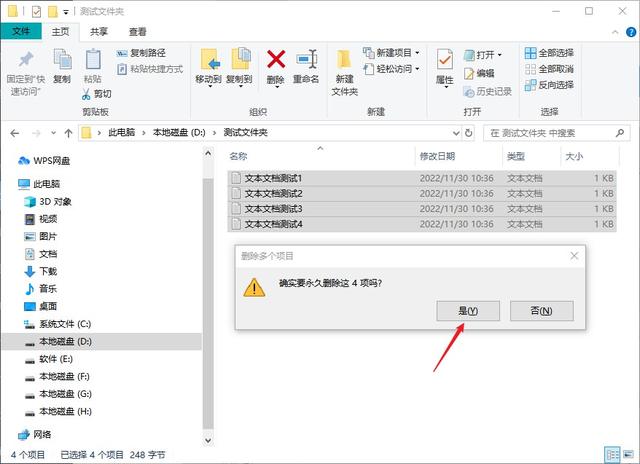Click History (历史记录) in ribbon
Image resolution: width=640 pixels, height=464 pixels.
(487, 91)
